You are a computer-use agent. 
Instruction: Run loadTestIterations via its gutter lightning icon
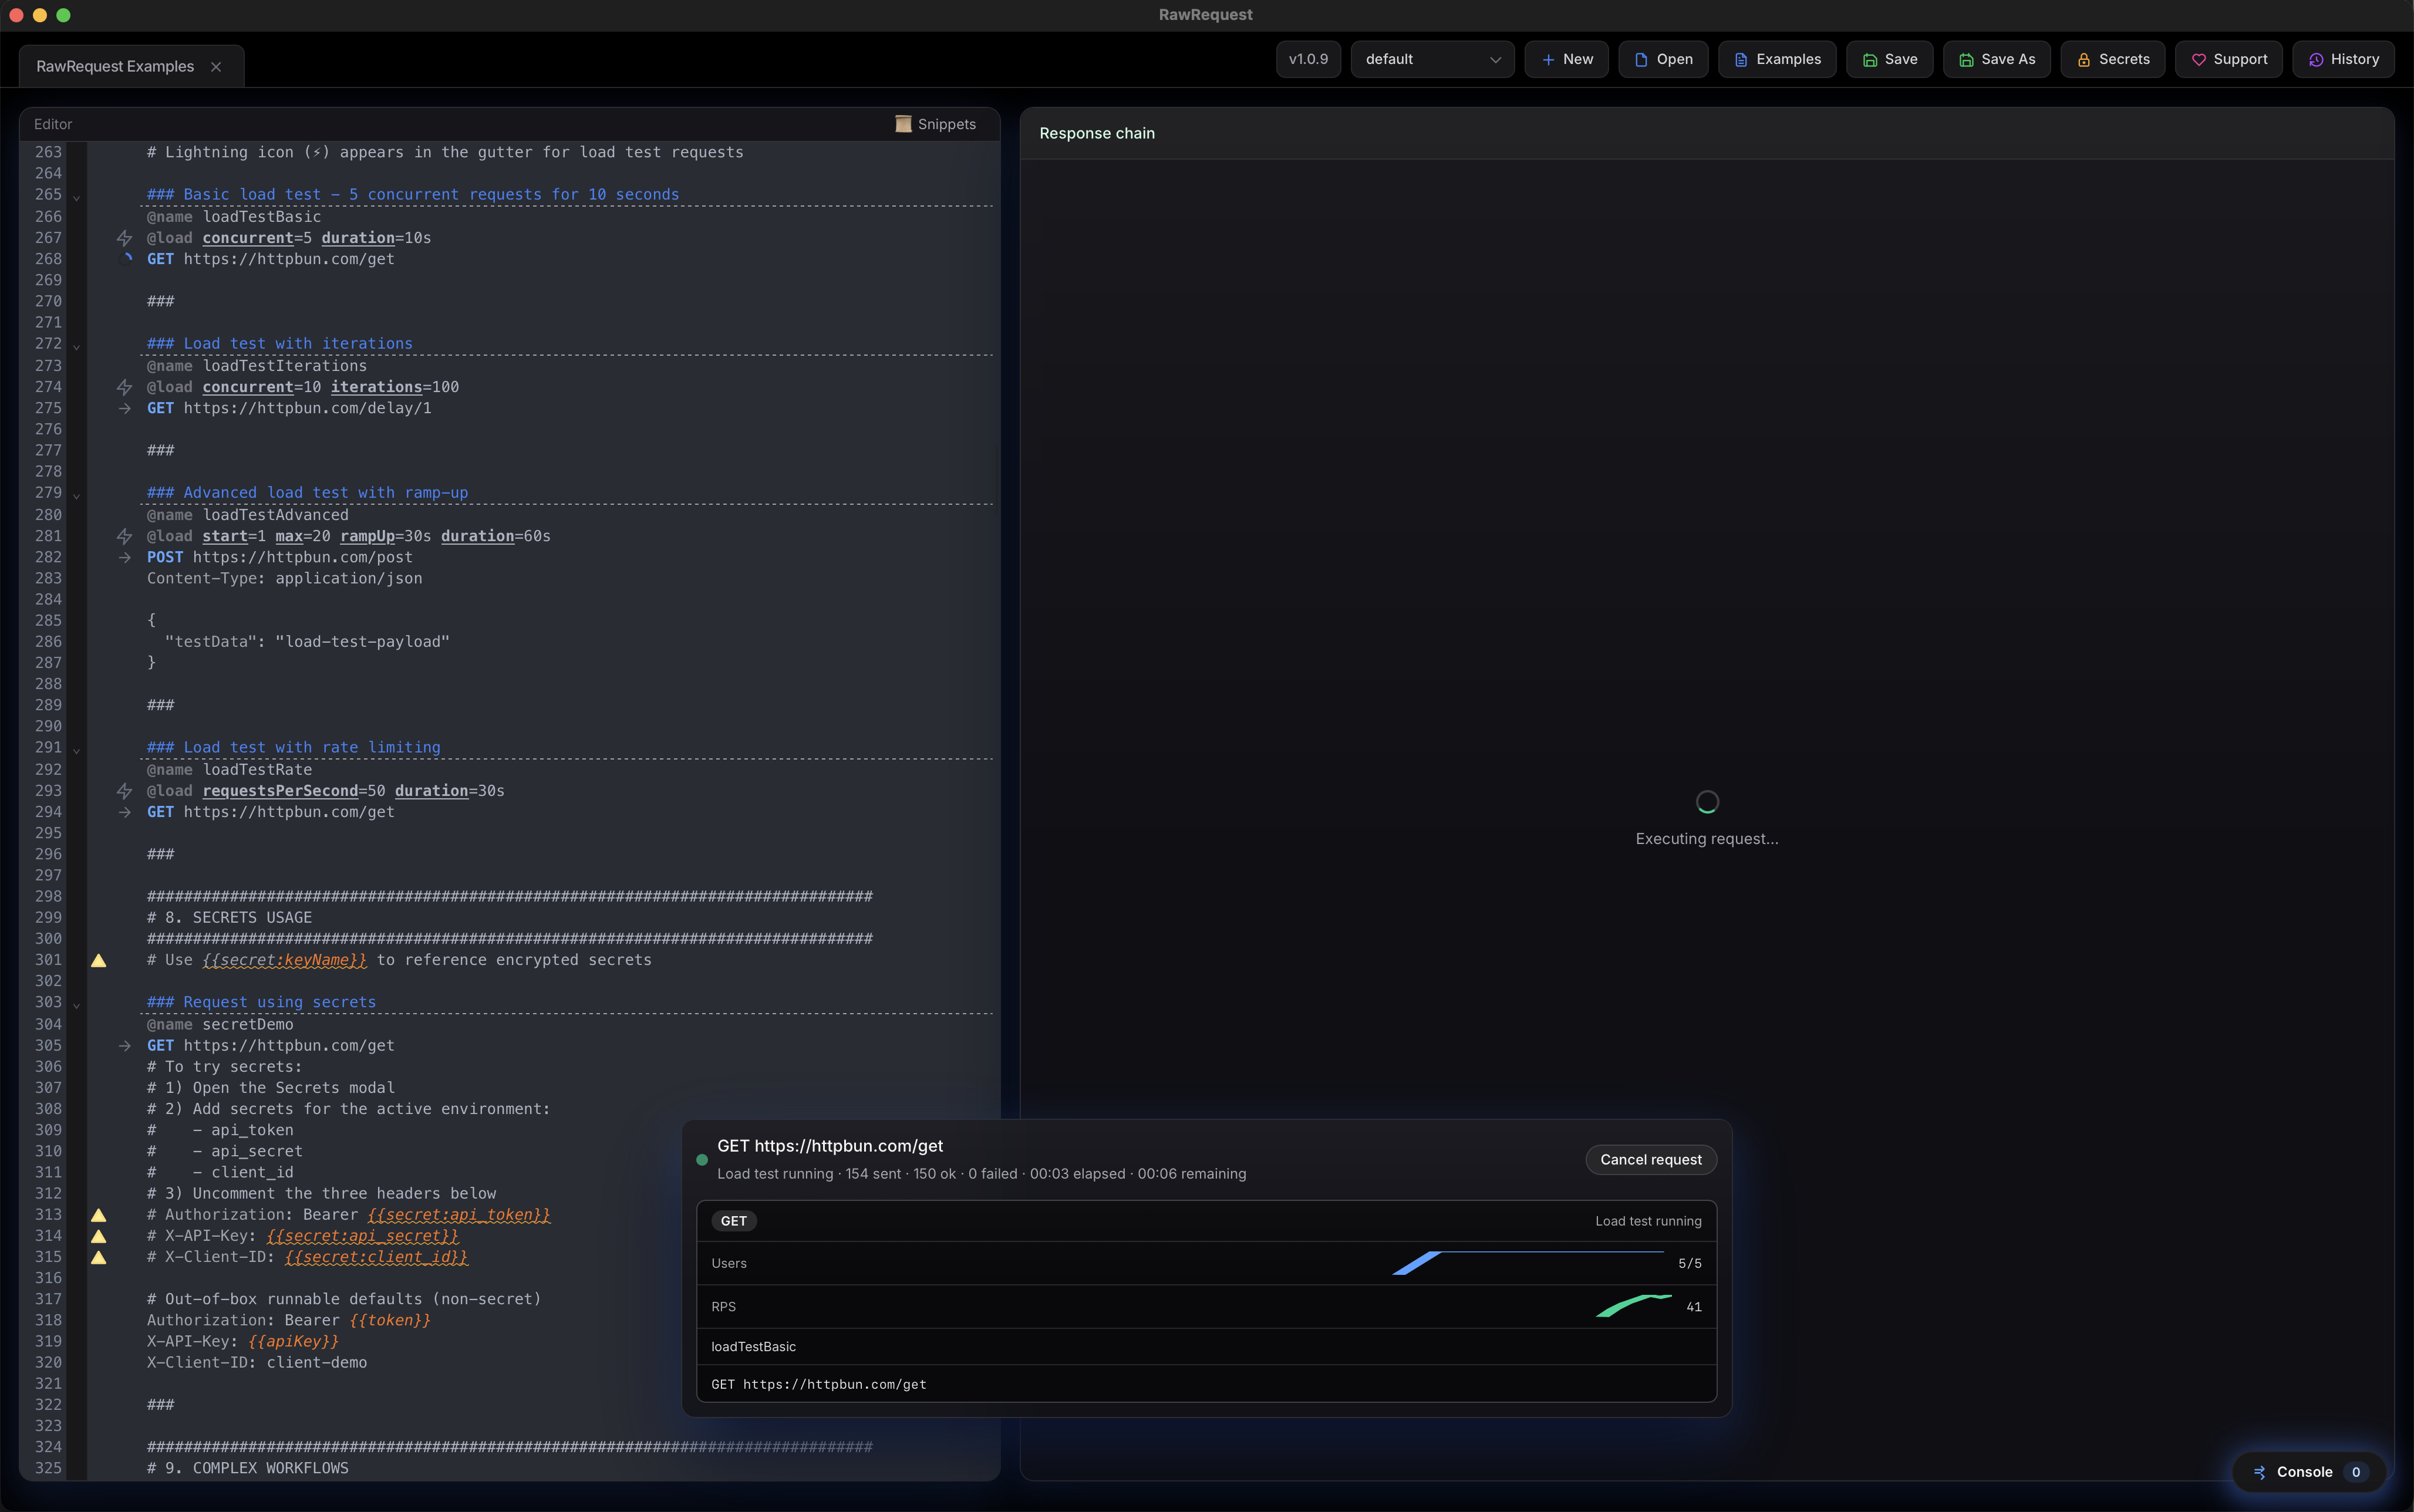(124, 387)
